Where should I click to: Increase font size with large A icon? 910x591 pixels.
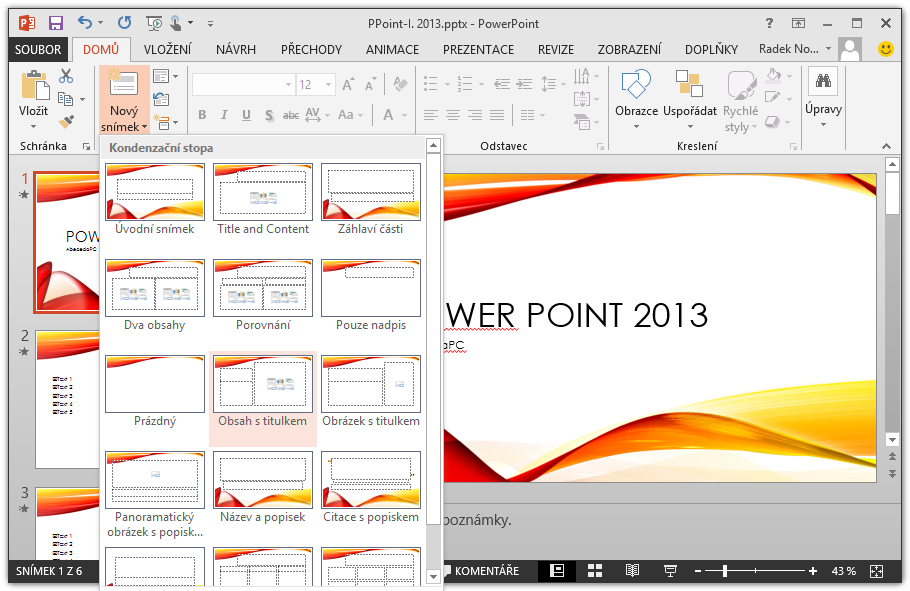point(348,85)
